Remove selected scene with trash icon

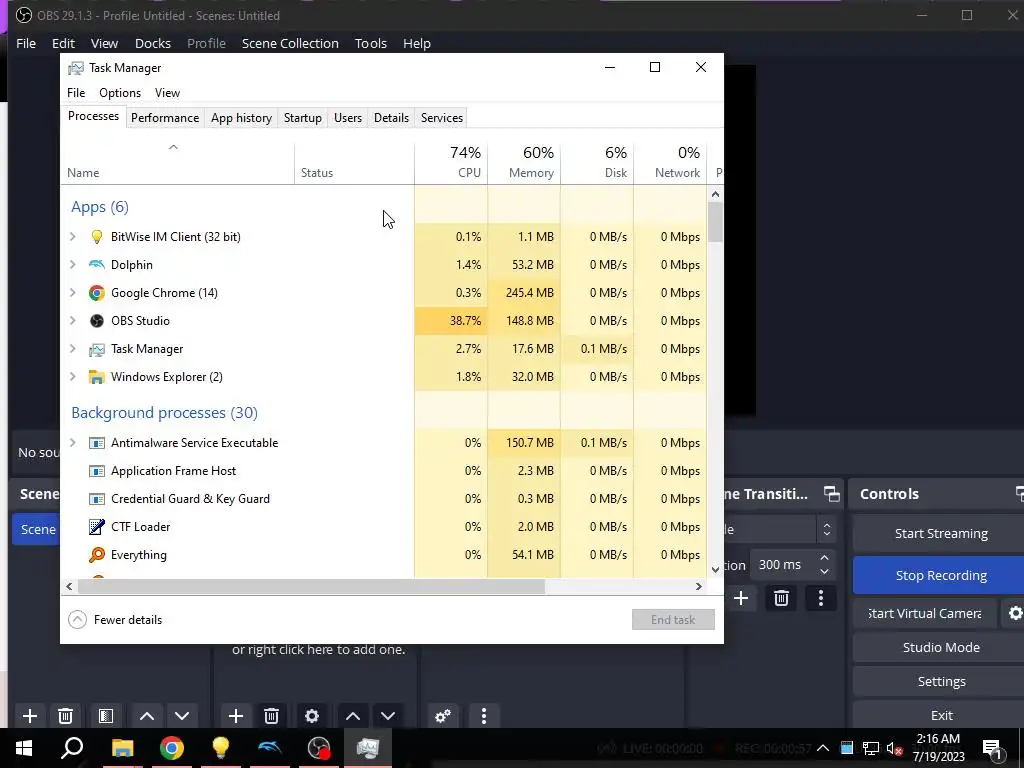point(65,716)
